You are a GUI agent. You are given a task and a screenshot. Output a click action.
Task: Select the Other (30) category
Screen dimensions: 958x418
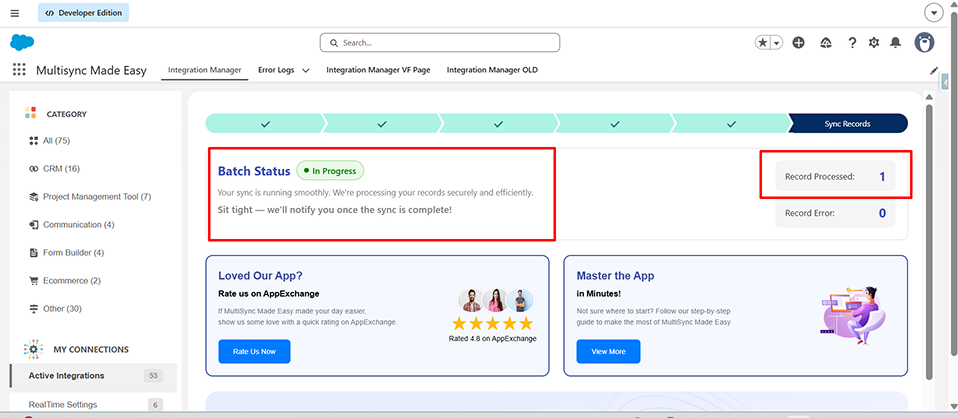pos(62,309)
